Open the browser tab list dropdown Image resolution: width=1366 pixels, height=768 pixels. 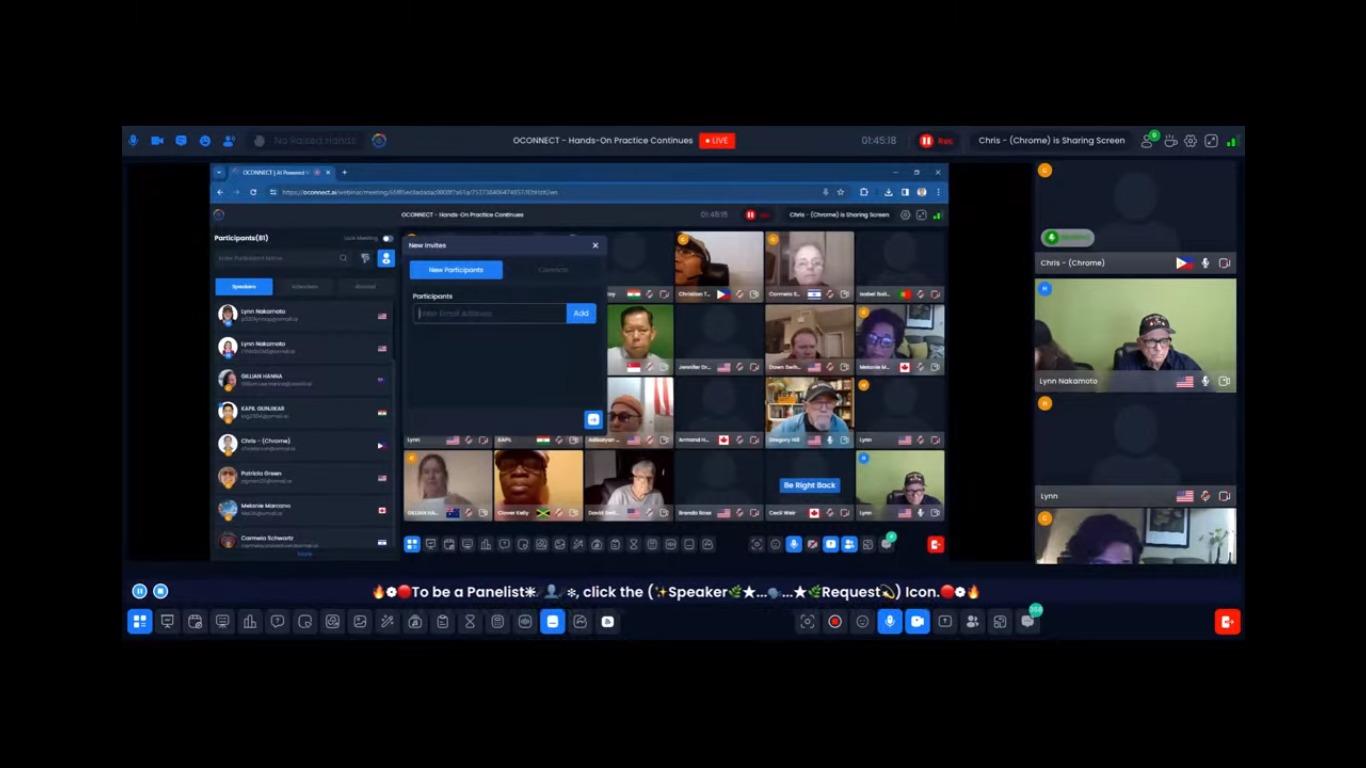point(220,172)
